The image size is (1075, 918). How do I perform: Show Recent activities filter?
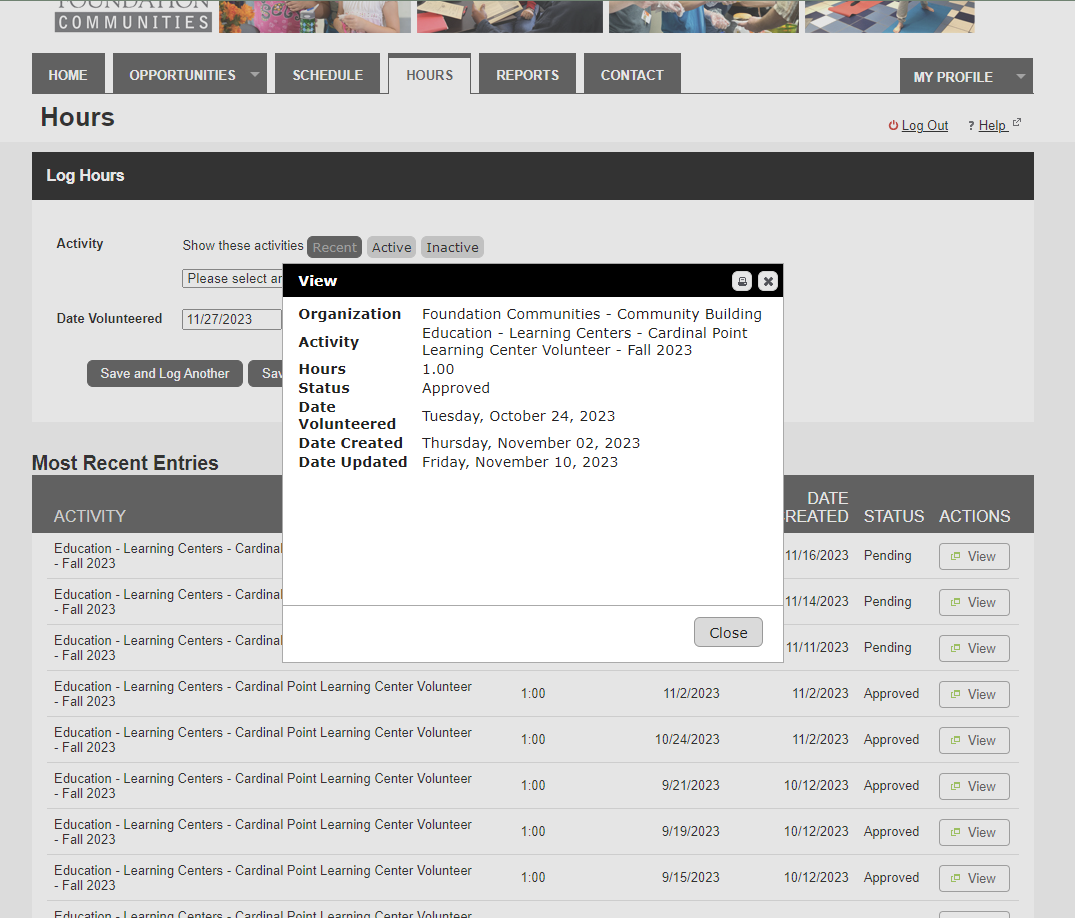pyautogui.click(x=335, y=247)
